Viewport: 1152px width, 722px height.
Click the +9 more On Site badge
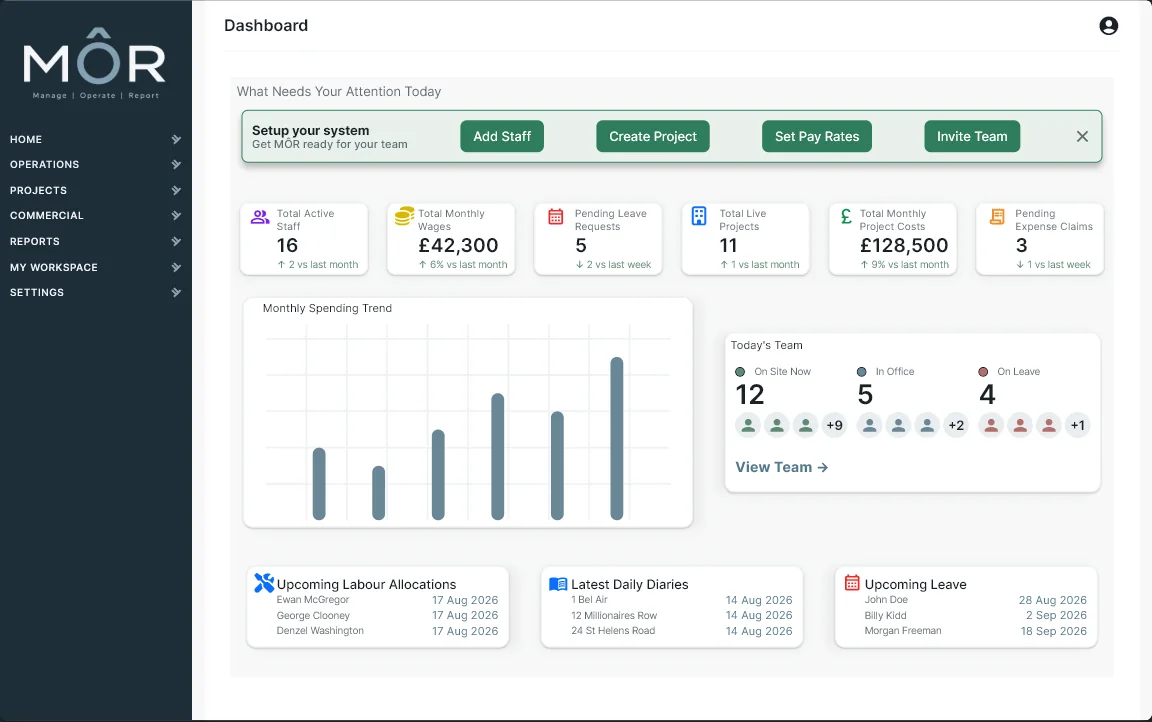[x=834, y=425]
